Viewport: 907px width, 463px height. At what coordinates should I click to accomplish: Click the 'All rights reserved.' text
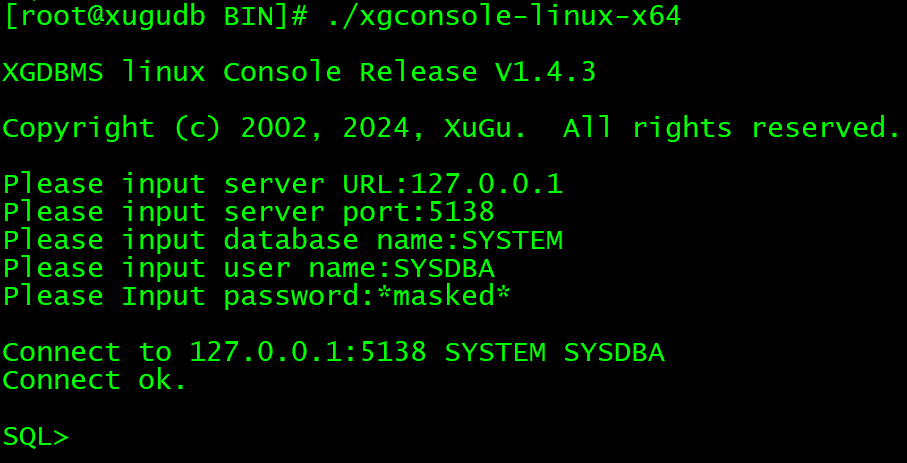(x=731, y=129)
